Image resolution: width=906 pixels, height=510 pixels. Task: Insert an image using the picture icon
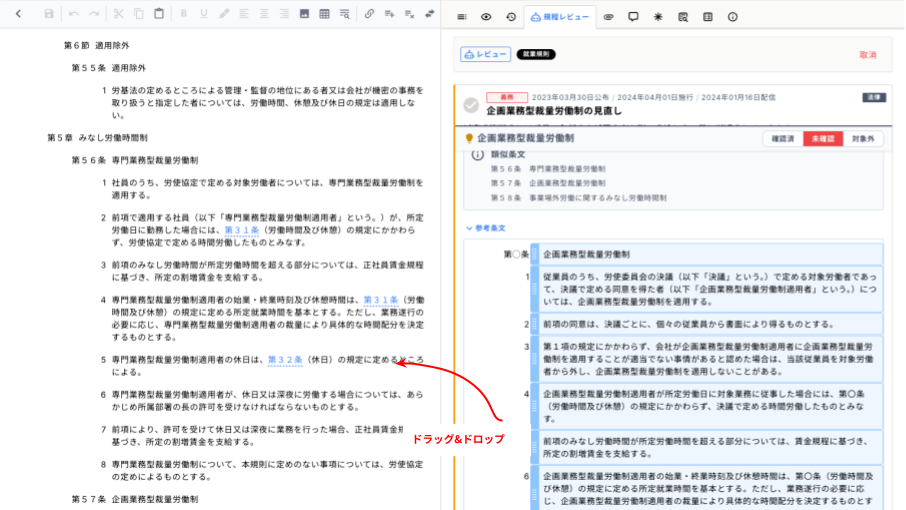click(x=304, y=14)
